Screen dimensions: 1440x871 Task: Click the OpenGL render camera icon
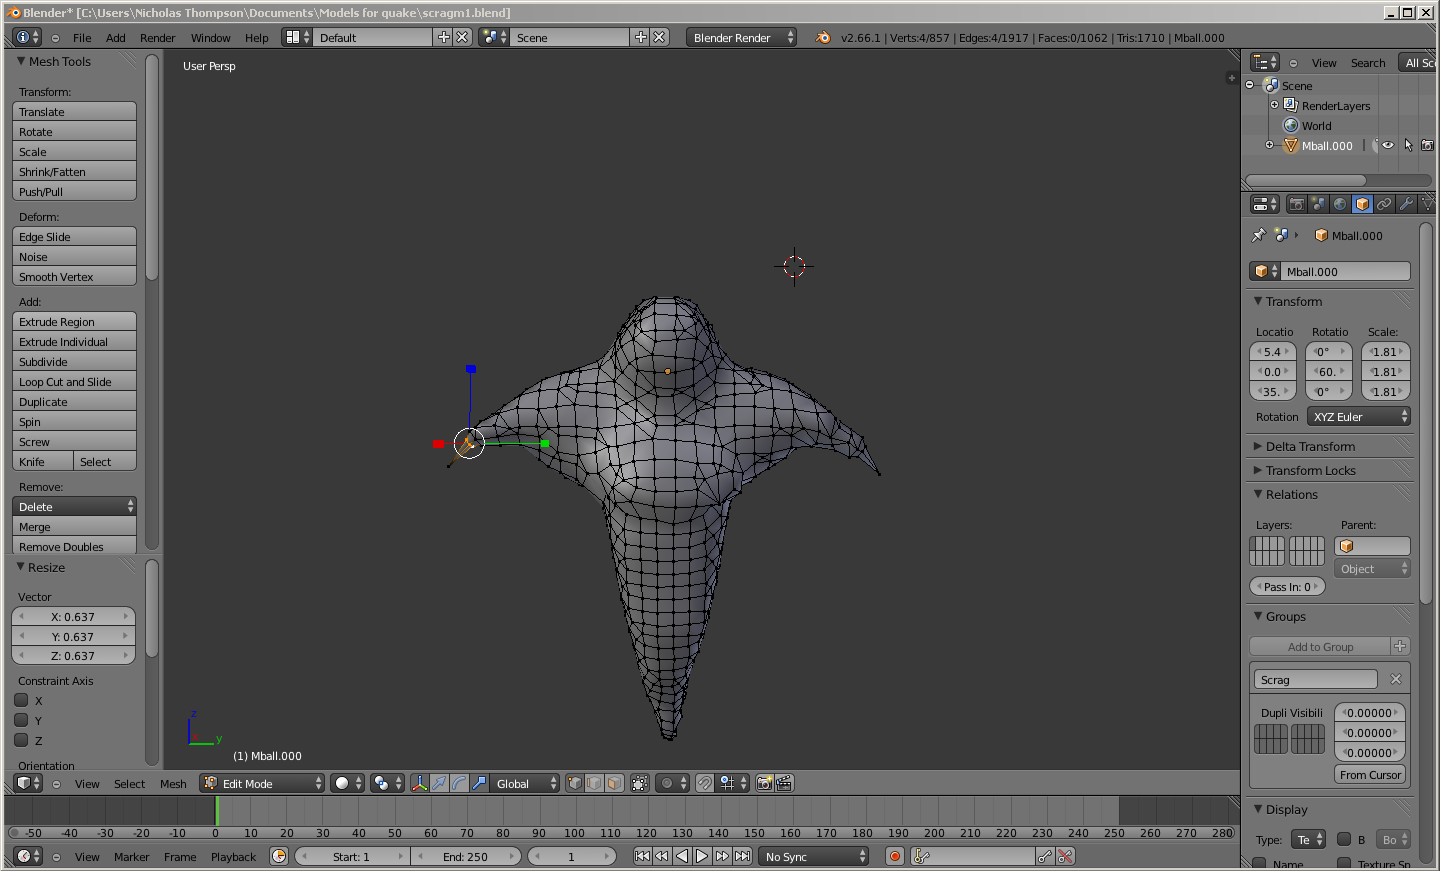(765, 784)
